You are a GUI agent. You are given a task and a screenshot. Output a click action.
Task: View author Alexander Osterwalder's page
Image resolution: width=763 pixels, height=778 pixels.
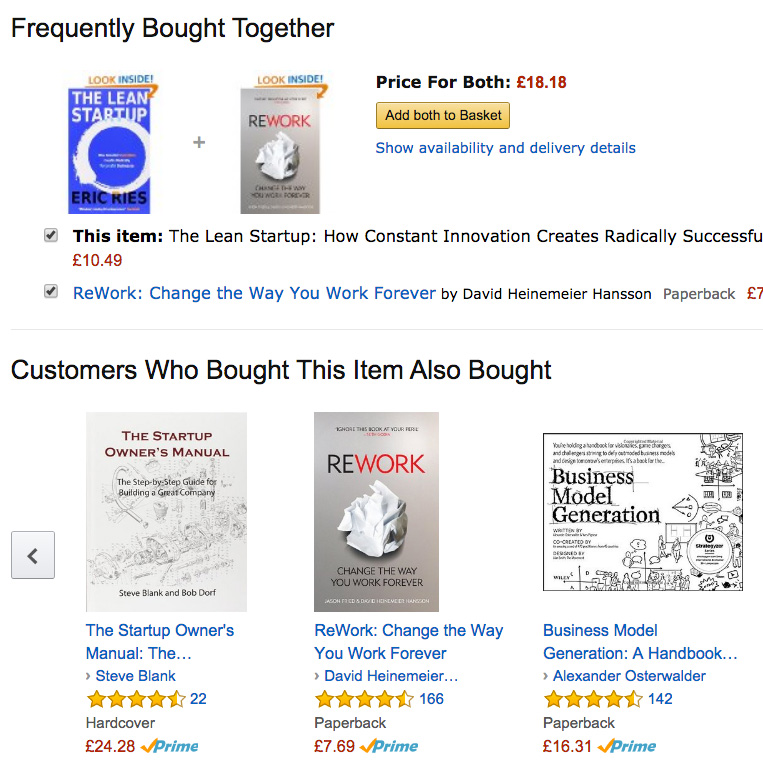coord(629,676)
